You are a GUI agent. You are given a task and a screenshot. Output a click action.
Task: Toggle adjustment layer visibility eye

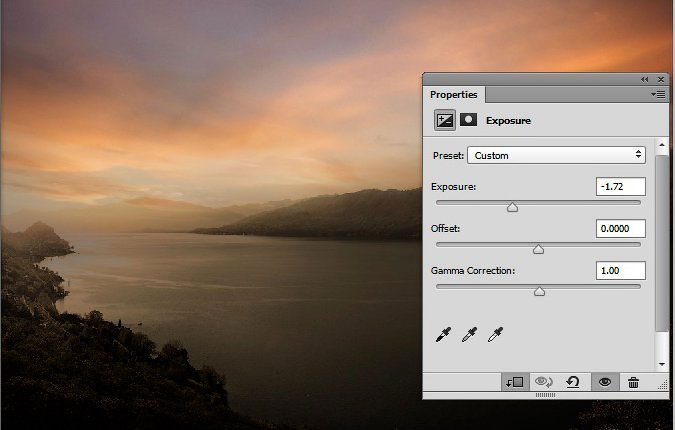tap(605, 382)
